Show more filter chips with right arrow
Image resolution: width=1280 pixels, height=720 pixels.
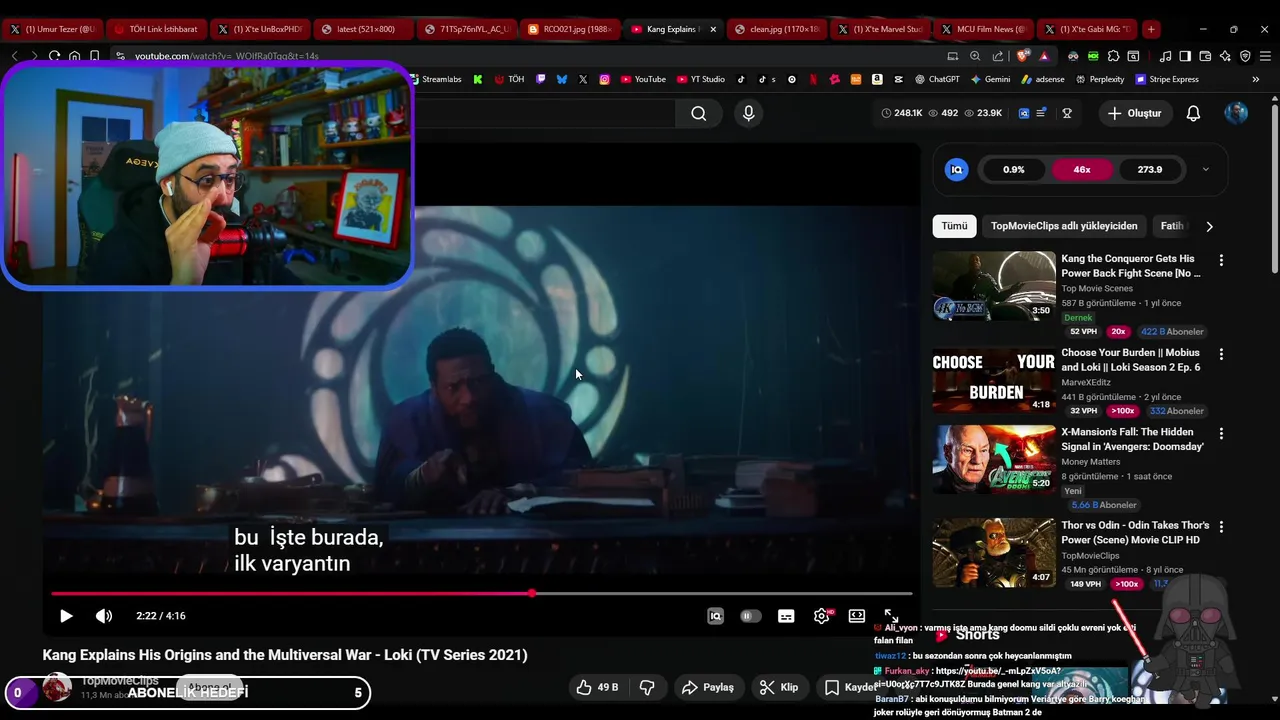[x=1209, y=227]
